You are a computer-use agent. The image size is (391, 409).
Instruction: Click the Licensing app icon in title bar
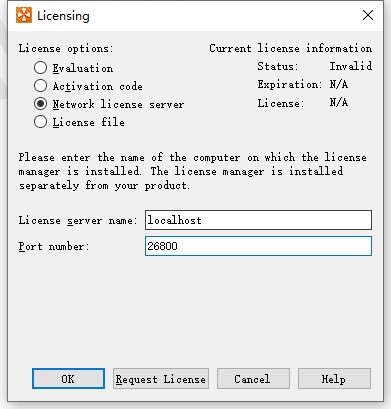pyautogui.click(x=24, y=15)
